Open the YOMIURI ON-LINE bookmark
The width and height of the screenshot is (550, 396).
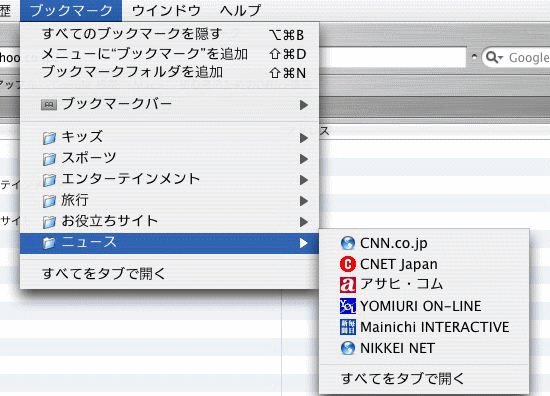(x=424, y=306)
